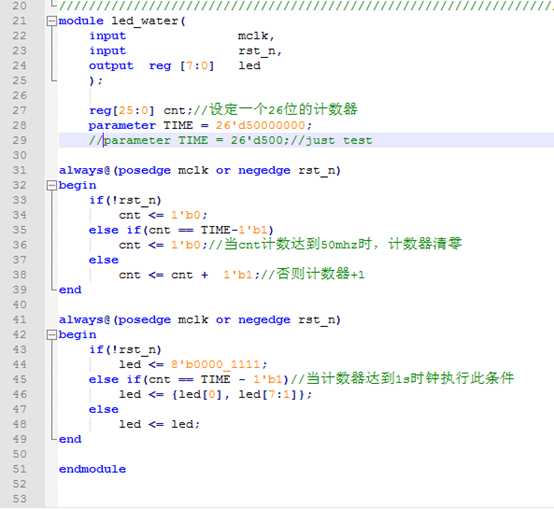Click 'posedge' on line 41
Screen dimensions: 554x509
144,320
